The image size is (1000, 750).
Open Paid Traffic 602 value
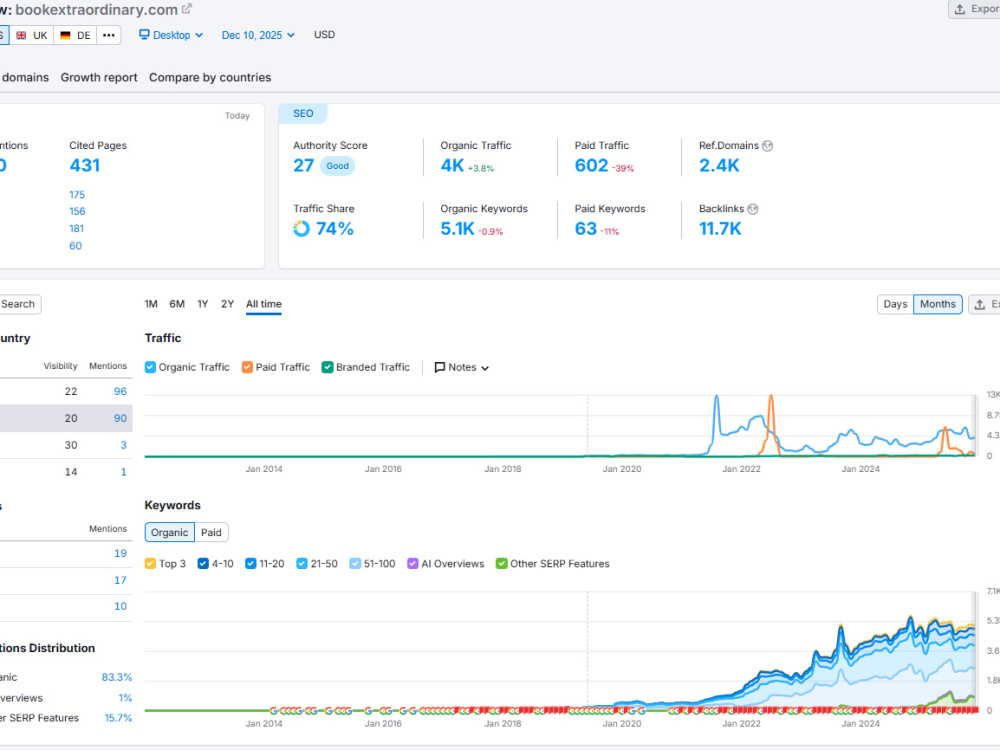point(591,166)
